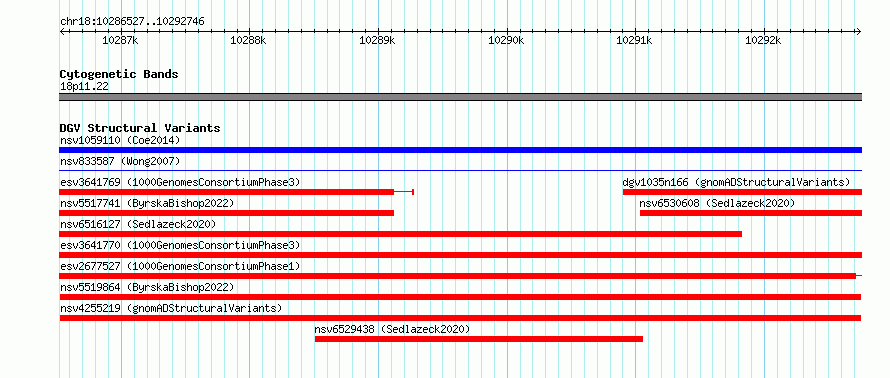Select the thick blue nsv1059110 variant bar
This screenshot has height=378, width=890.
click(x=460, y=150)
